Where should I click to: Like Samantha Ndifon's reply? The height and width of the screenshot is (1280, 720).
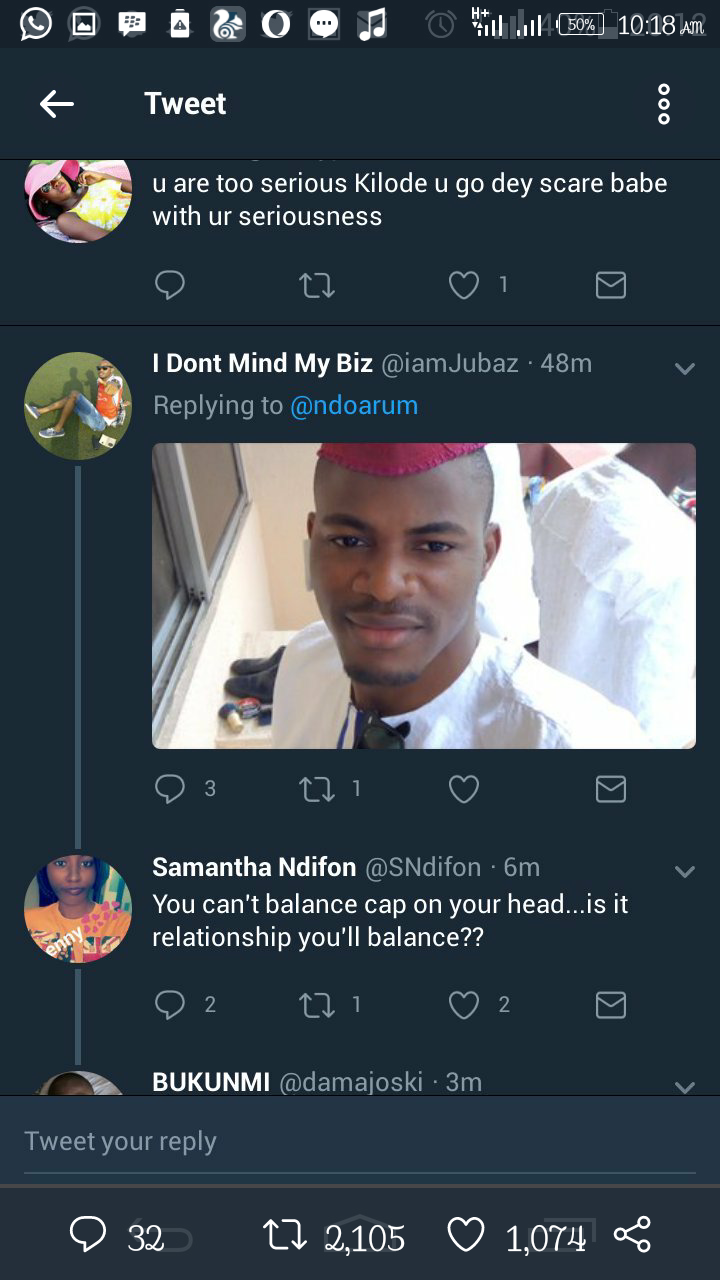463,1004
